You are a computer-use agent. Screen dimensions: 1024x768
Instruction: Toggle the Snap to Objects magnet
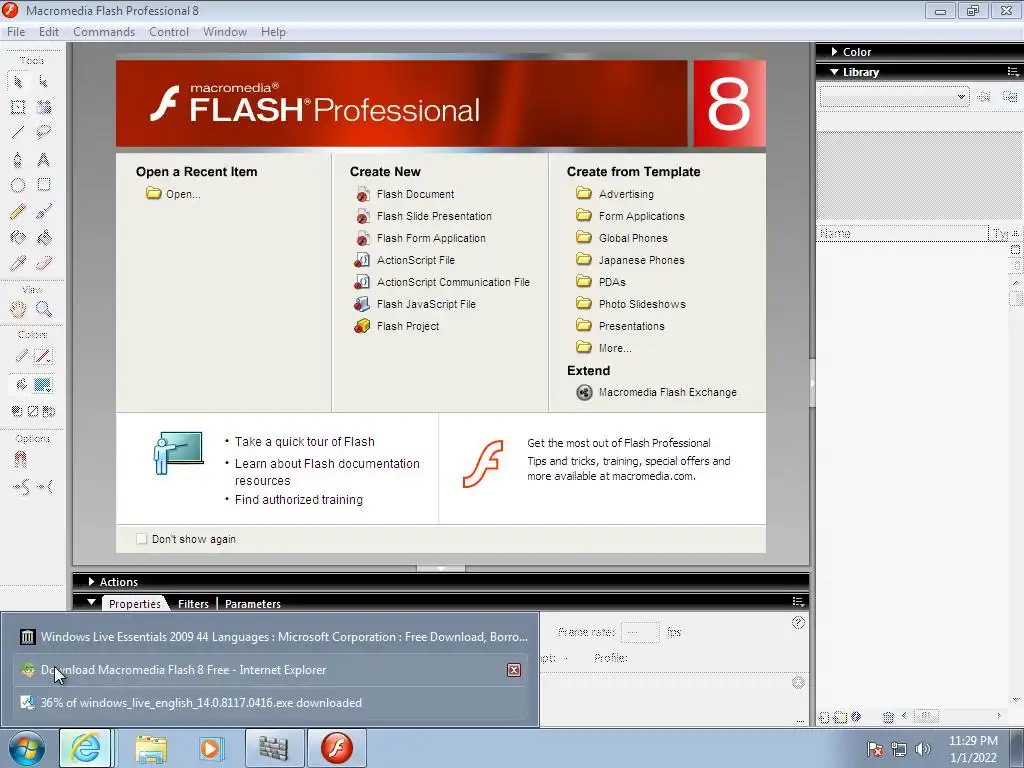pyautogui.click(x=20, y=460)
